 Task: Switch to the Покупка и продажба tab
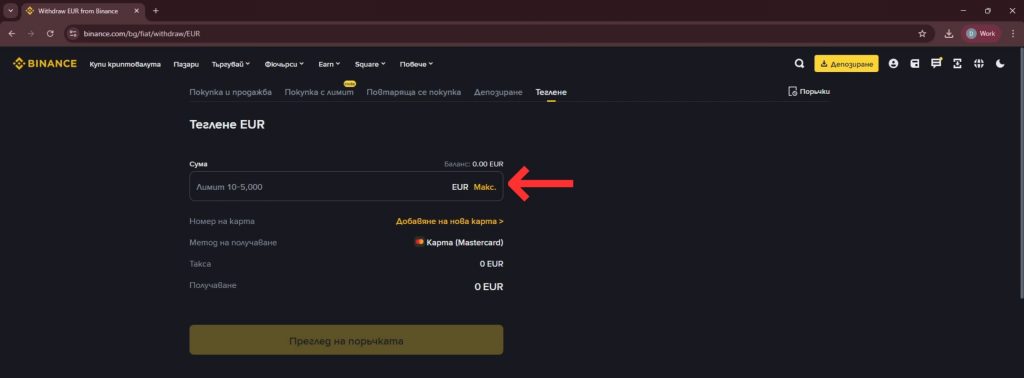(x=231, y=92)
